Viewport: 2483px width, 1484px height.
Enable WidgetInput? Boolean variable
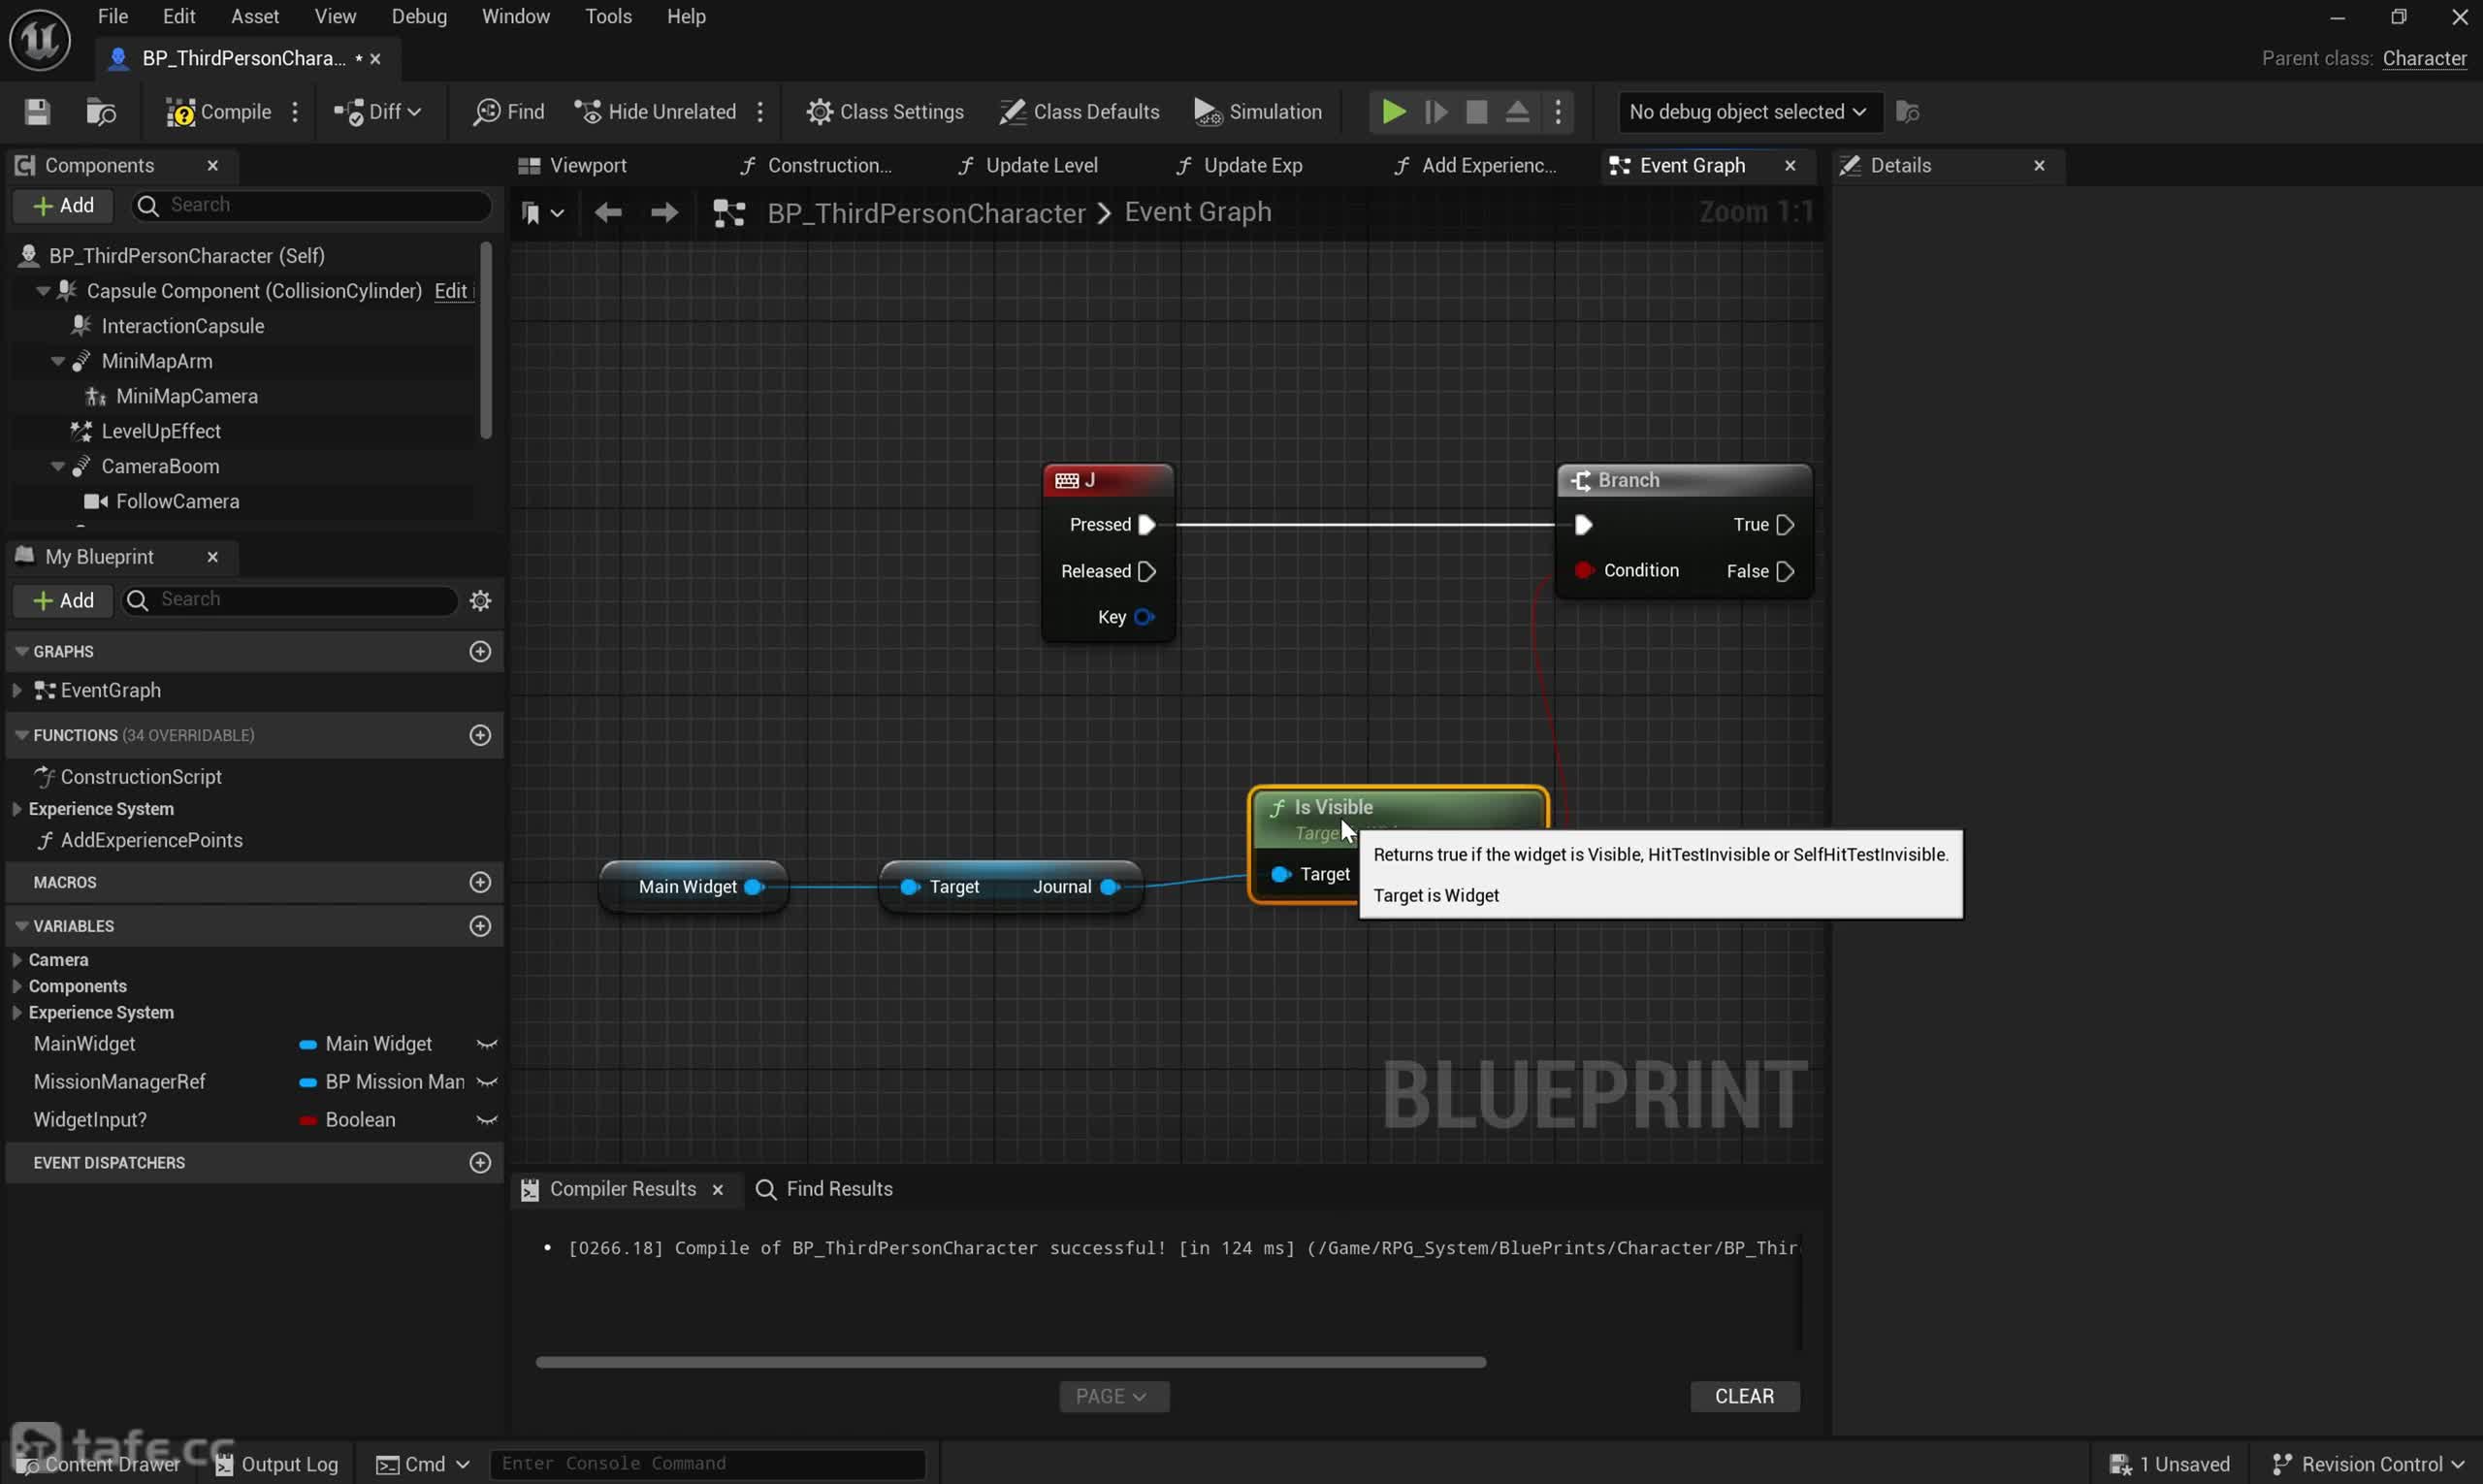click(x=488, y=1120)
